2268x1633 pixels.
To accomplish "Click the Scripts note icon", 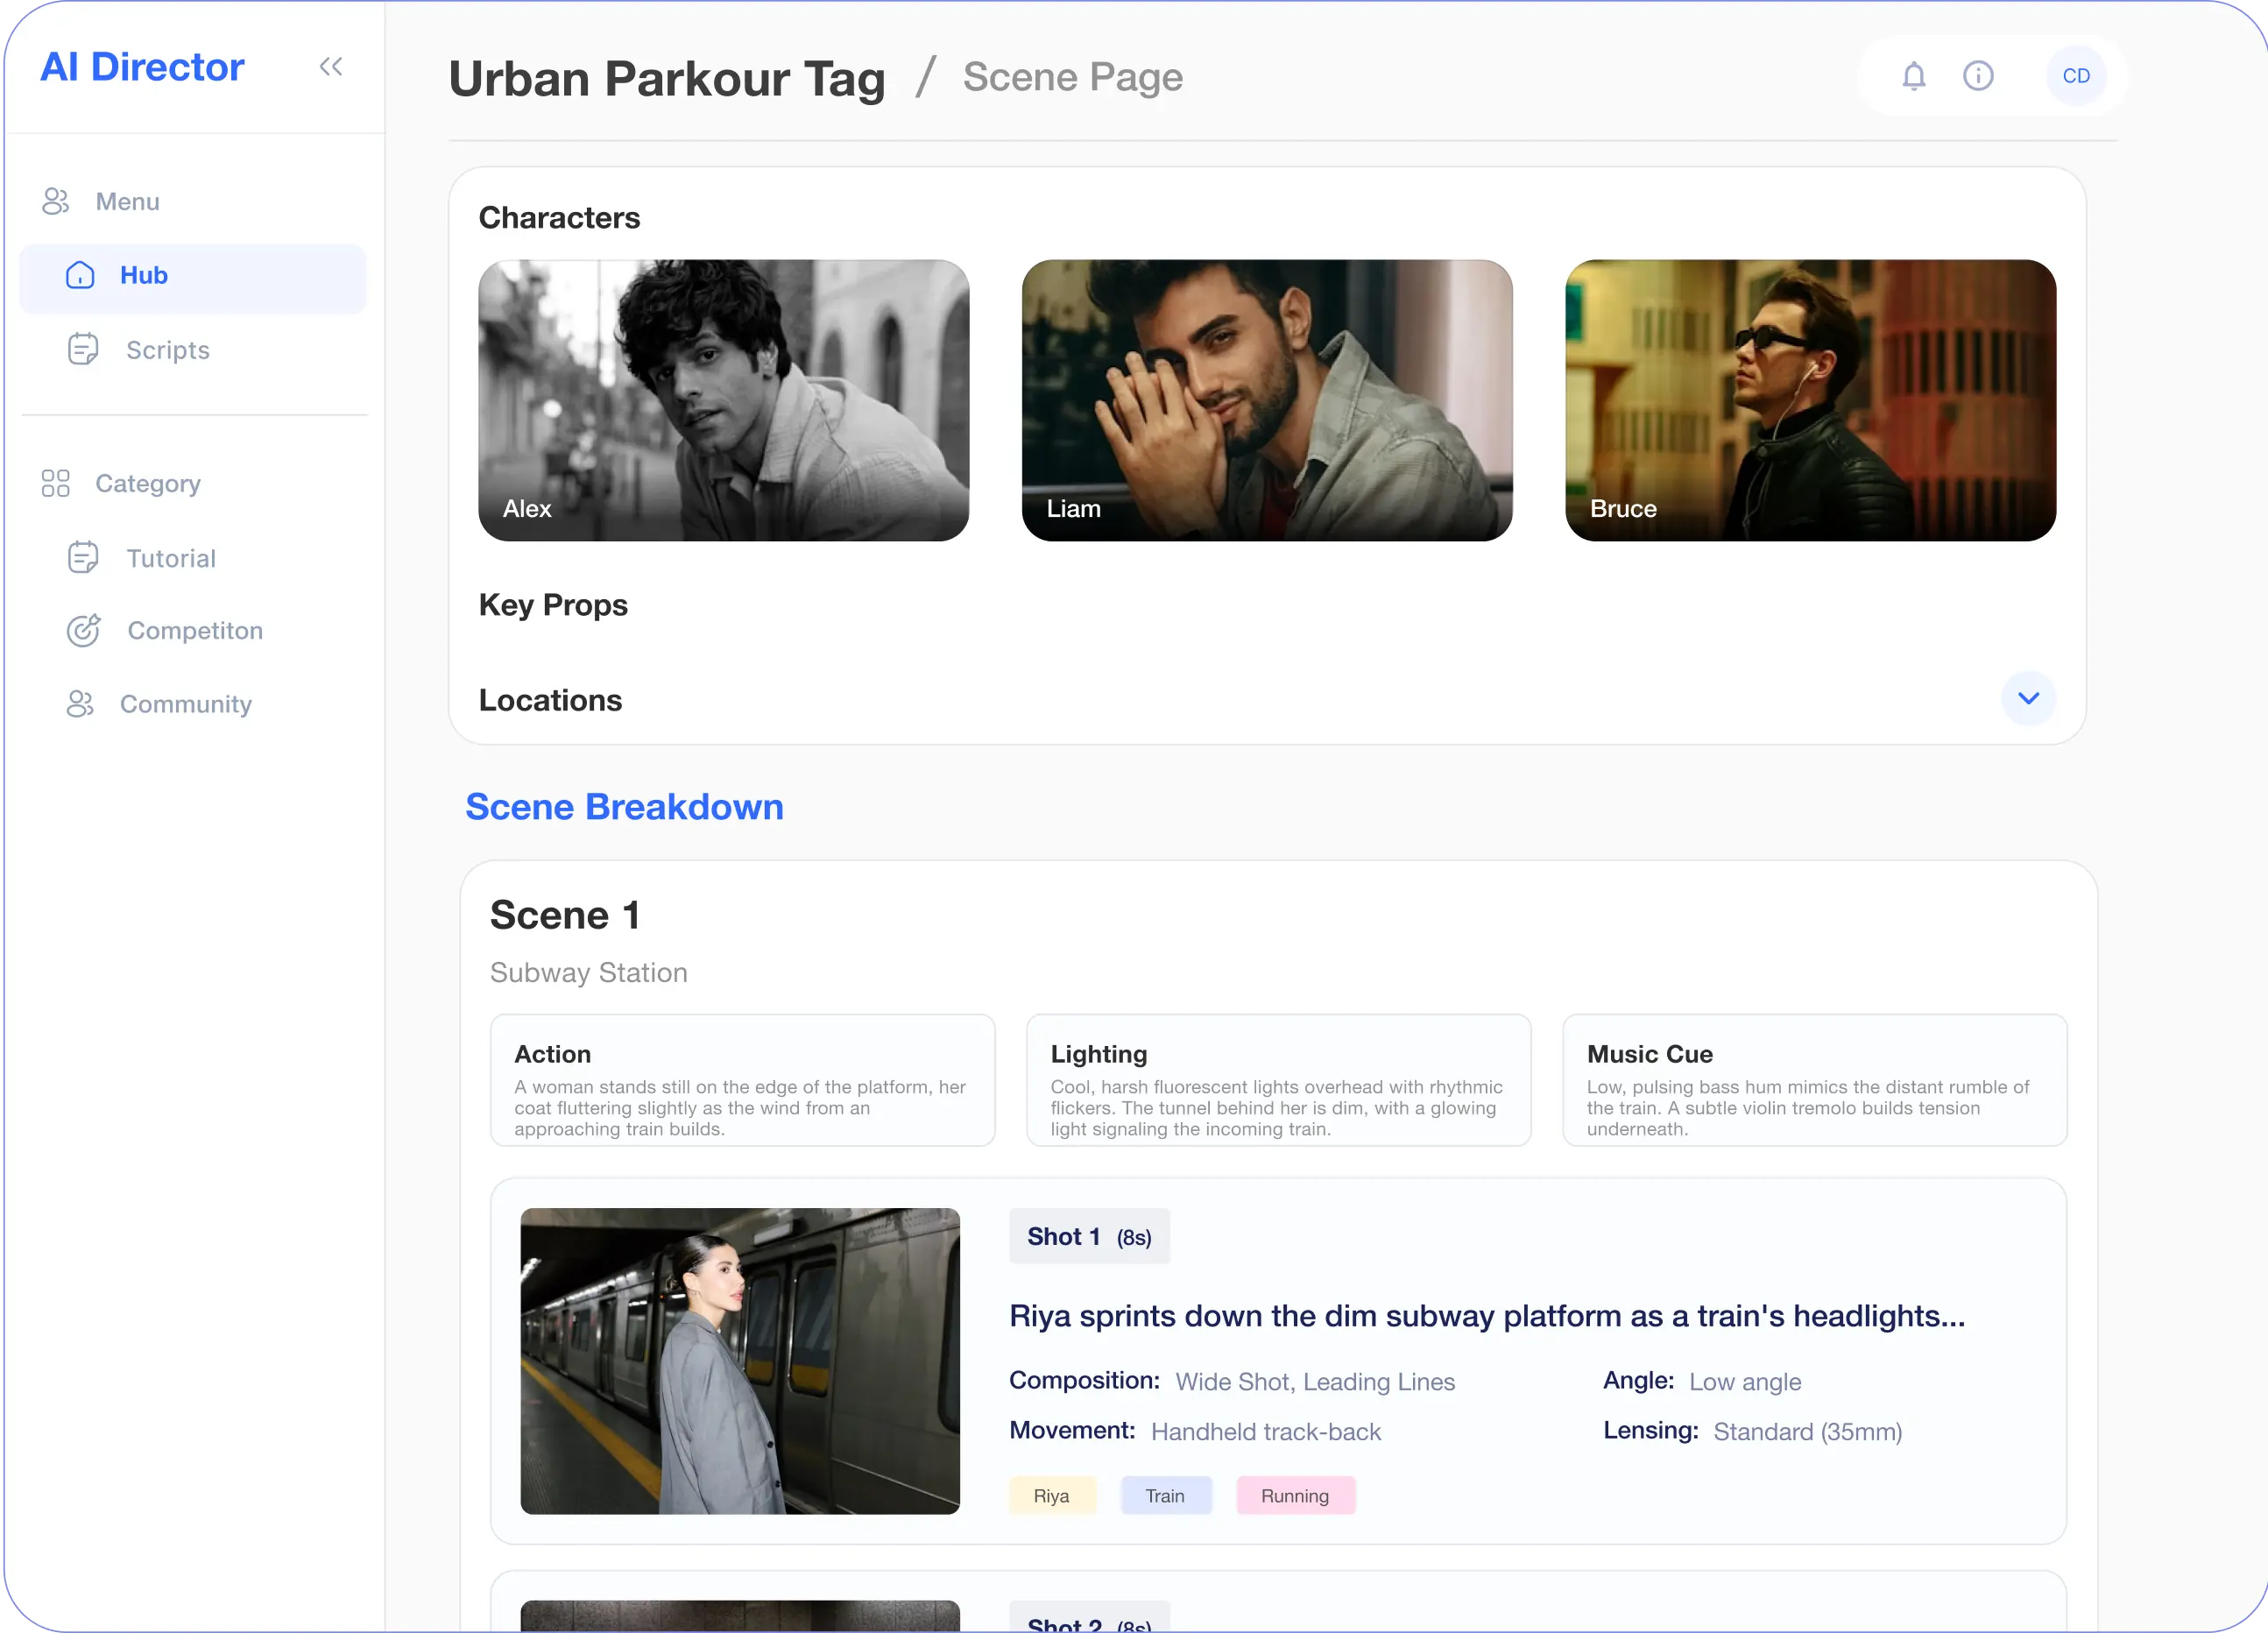I will coord(83,350).
